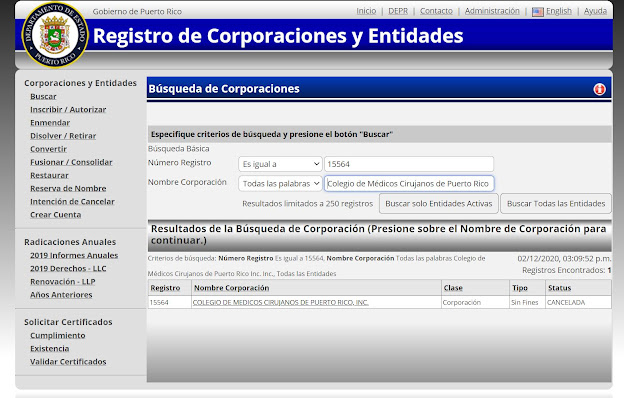
Task: Click the Registros Encontrados count text
Action: 567,270
